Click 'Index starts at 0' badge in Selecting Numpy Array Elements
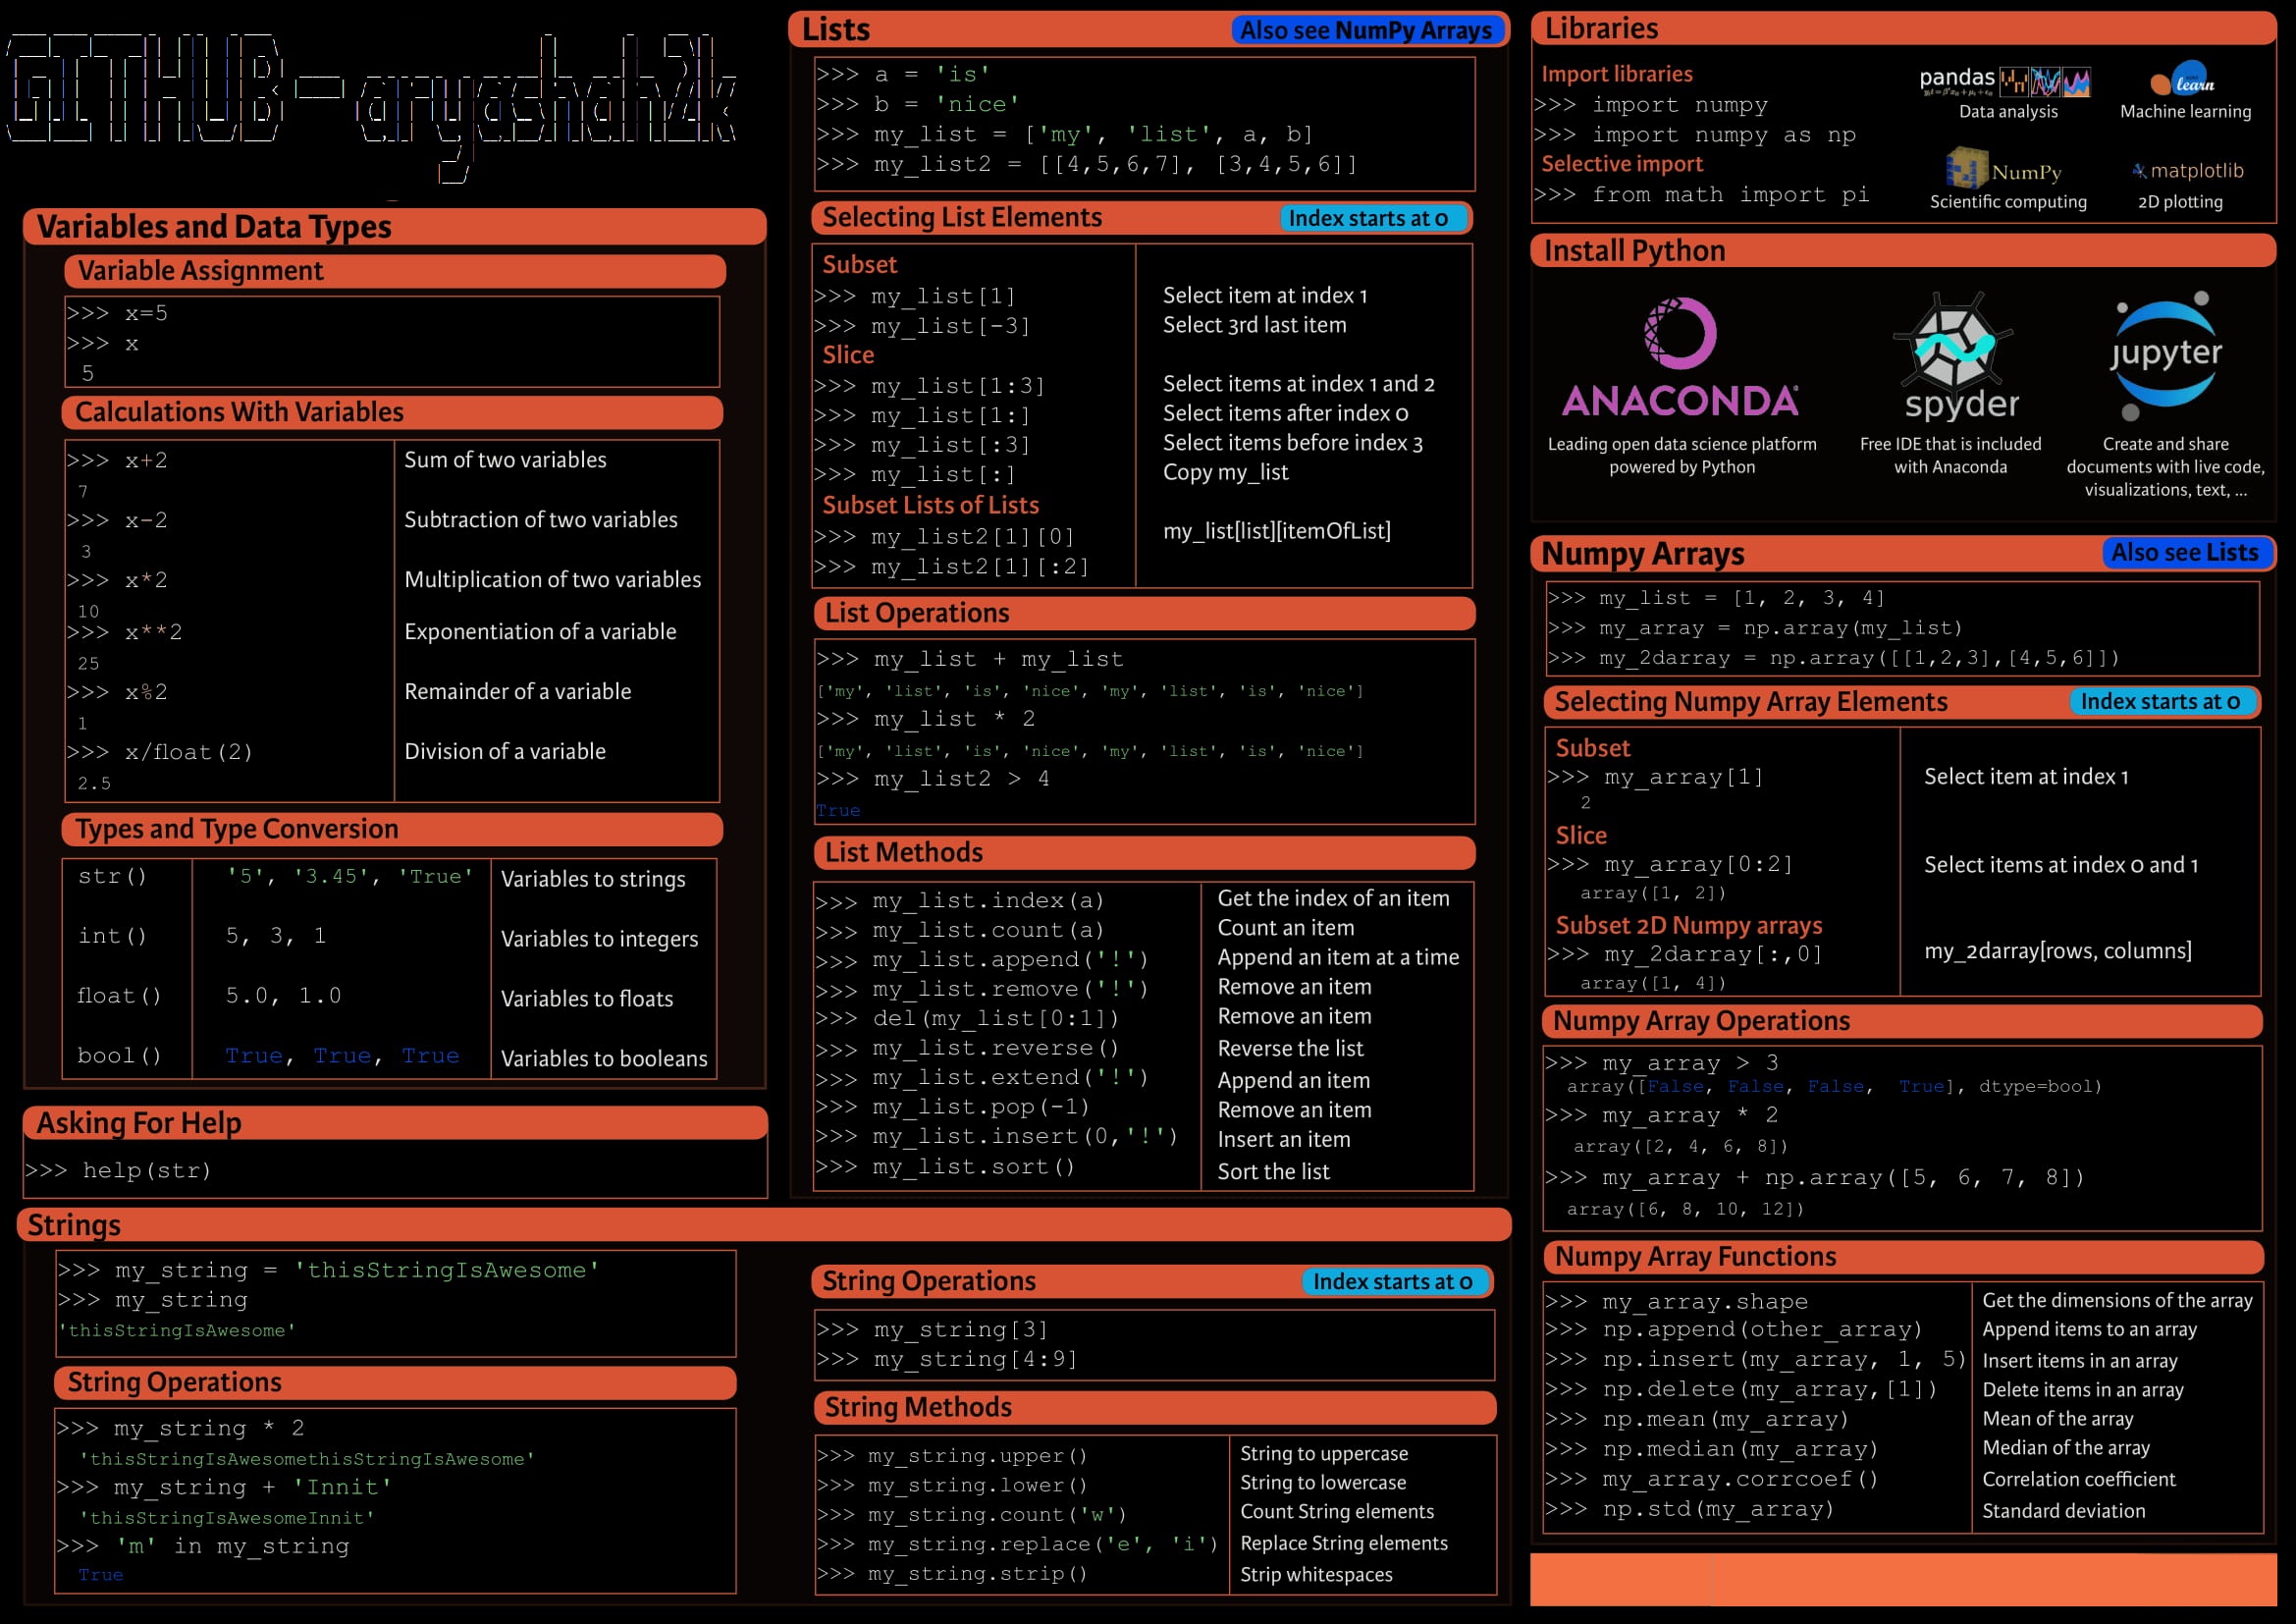Image resolution: width=2296 pixels, height=1624 pixels. click(2162, 702)
